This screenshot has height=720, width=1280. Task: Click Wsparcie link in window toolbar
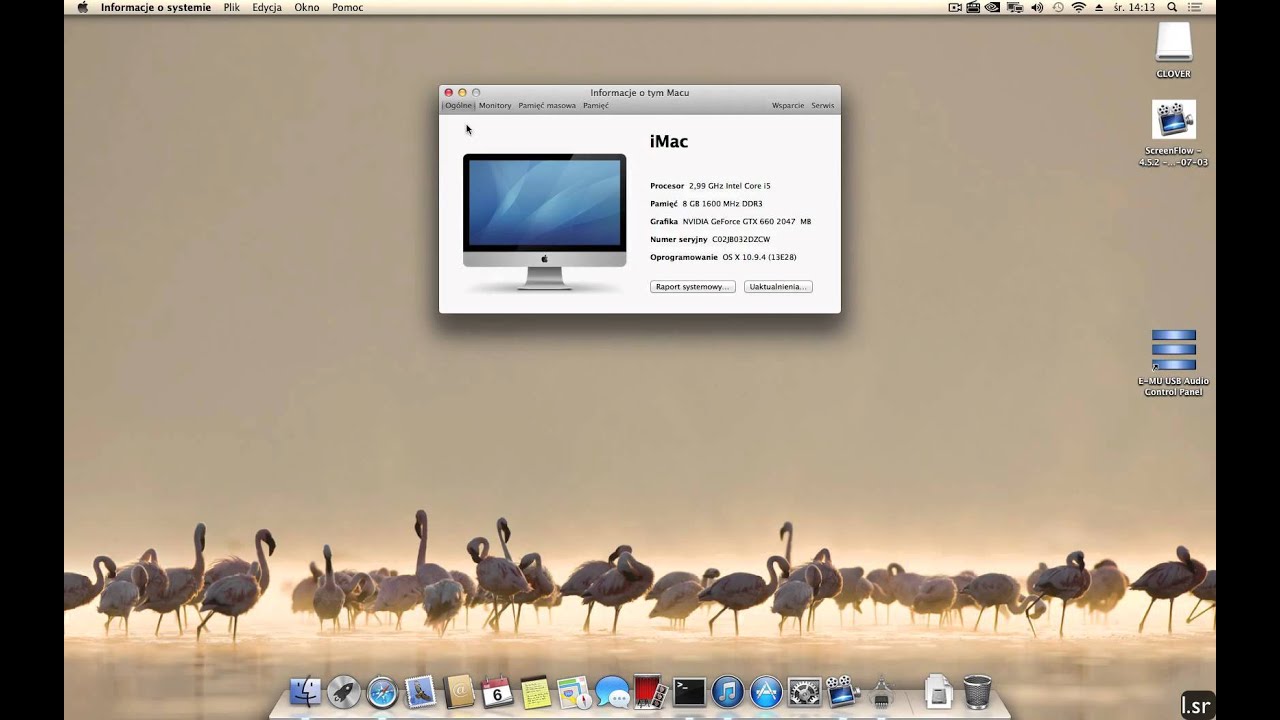(x=788, y=105)
